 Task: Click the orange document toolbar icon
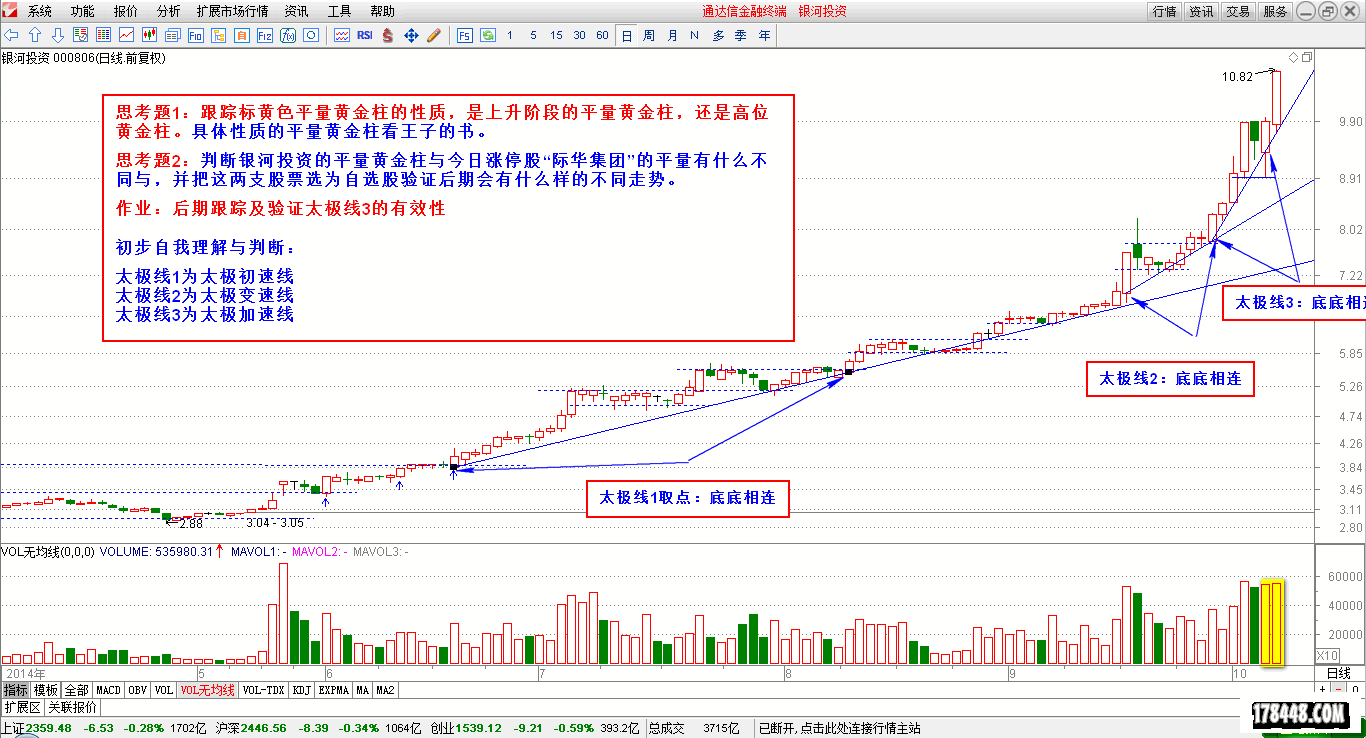241,35
